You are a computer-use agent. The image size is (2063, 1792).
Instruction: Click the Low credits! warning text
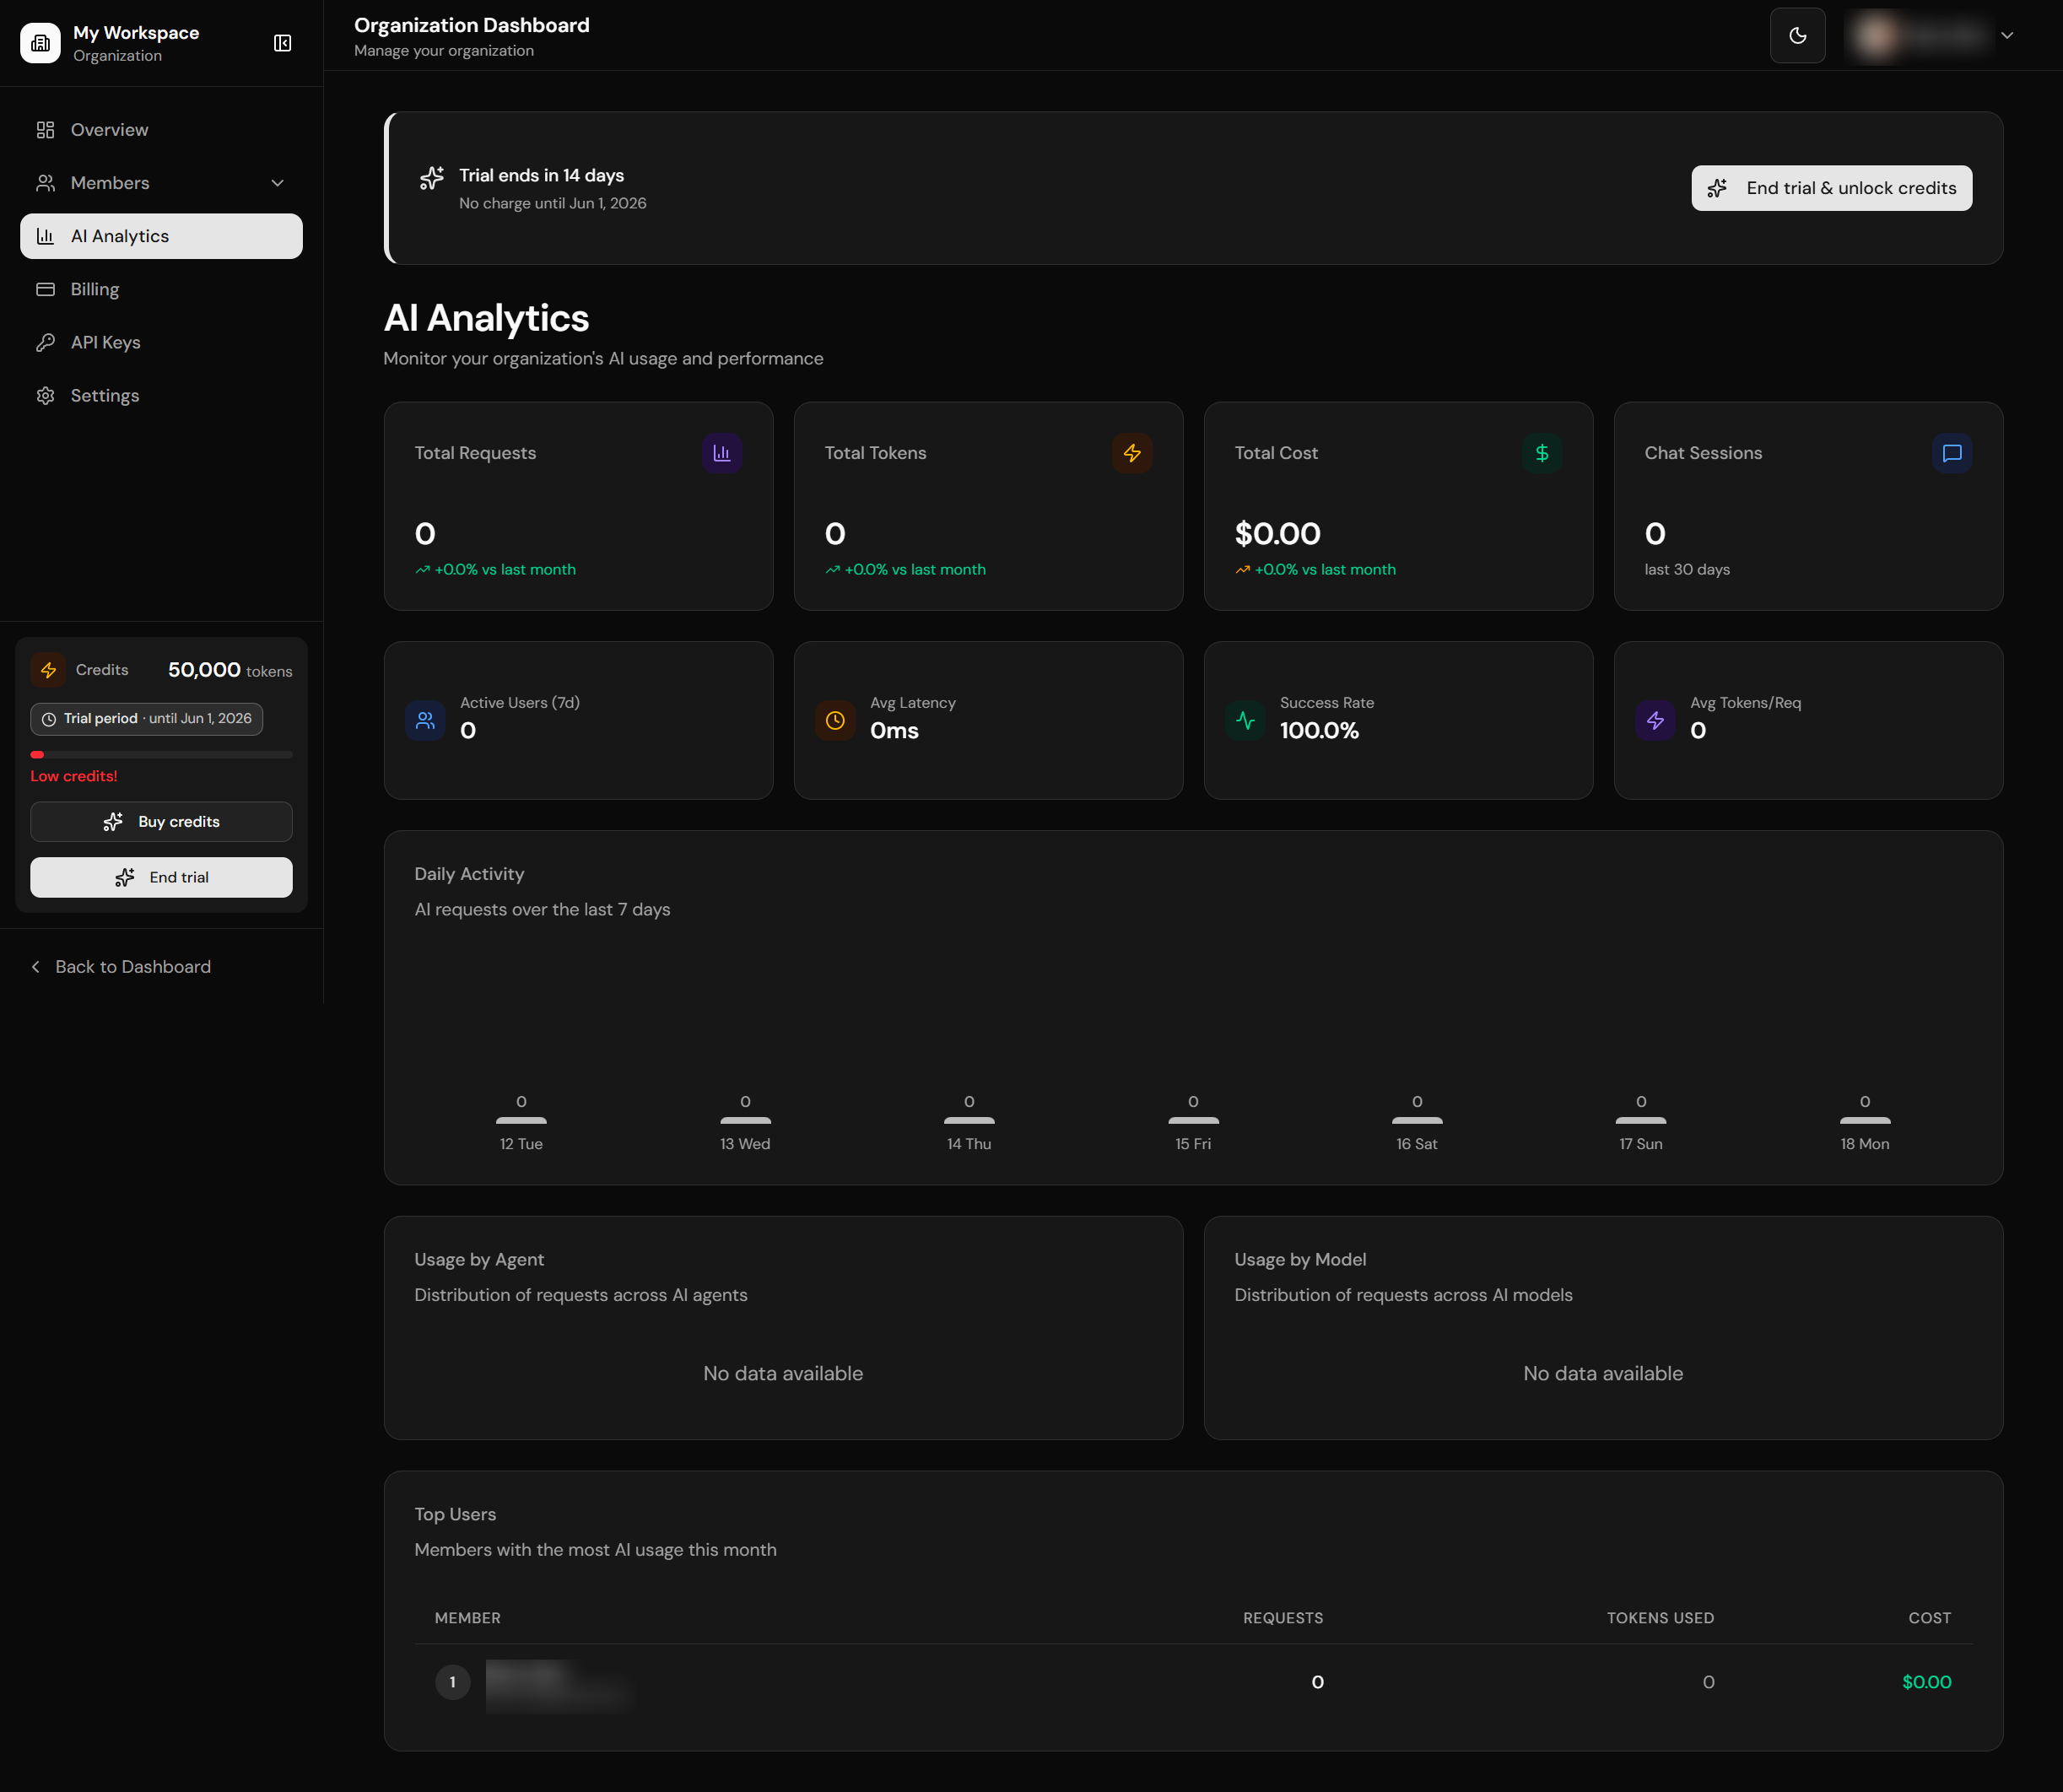(74, 776)
